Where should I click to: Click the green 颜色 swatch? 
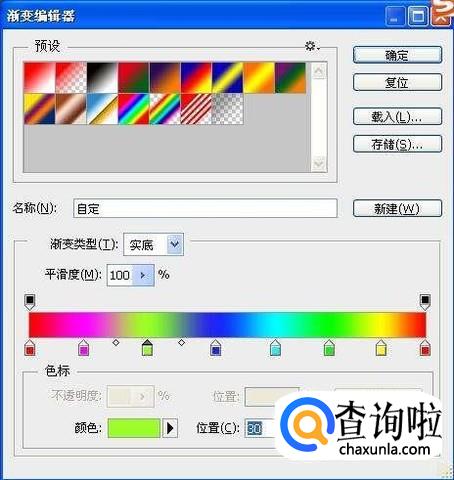(134, 428)
